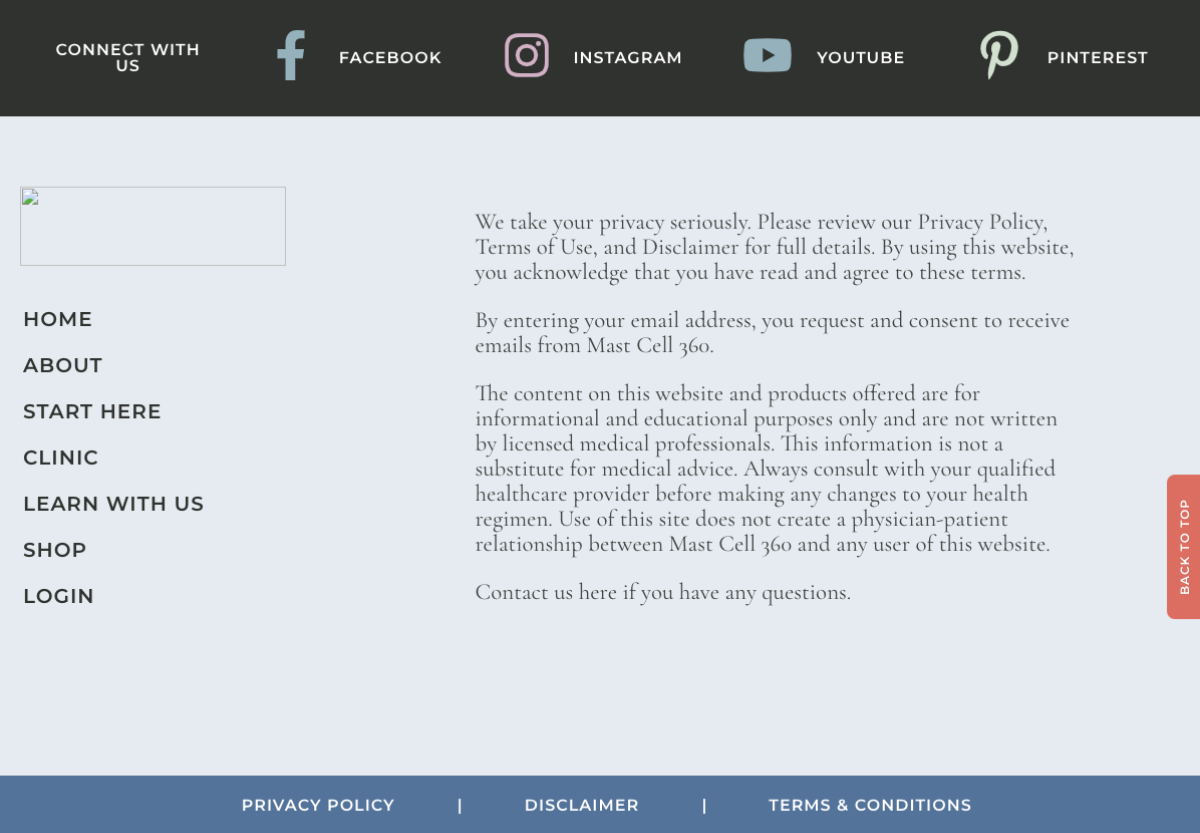
Task: Visit the YOUTUBE text link
Action: point(860,58)
